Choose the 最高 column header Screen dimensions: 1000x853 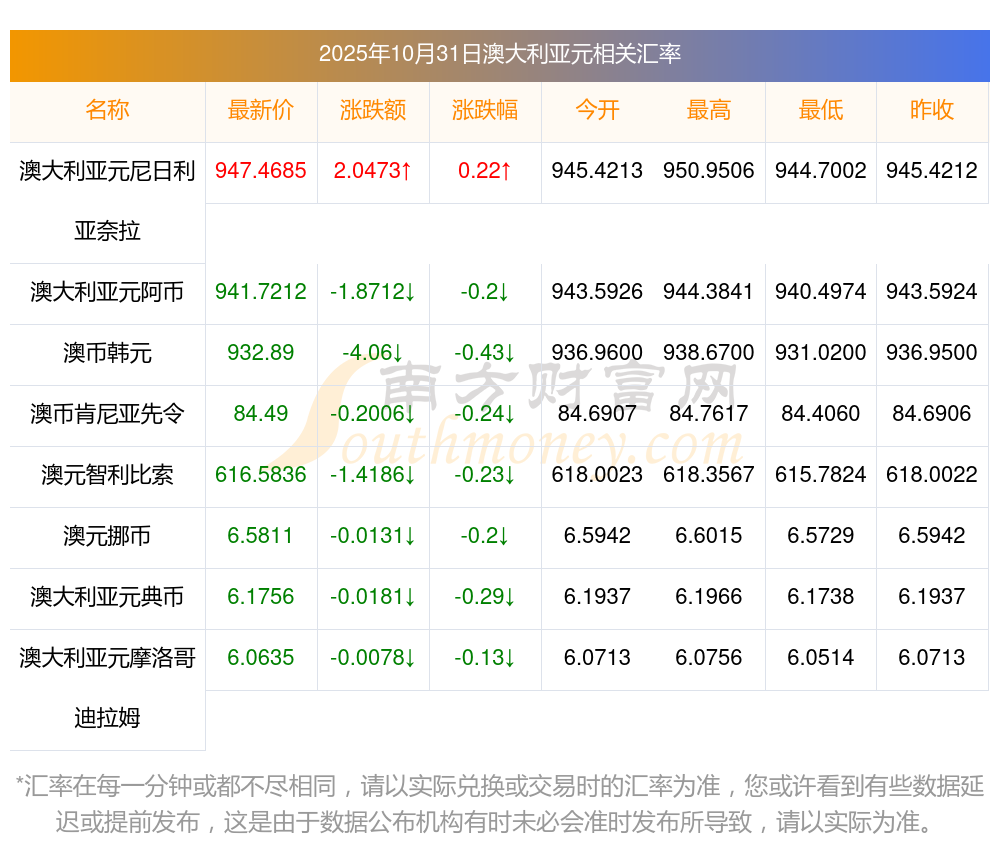(709, 110)
